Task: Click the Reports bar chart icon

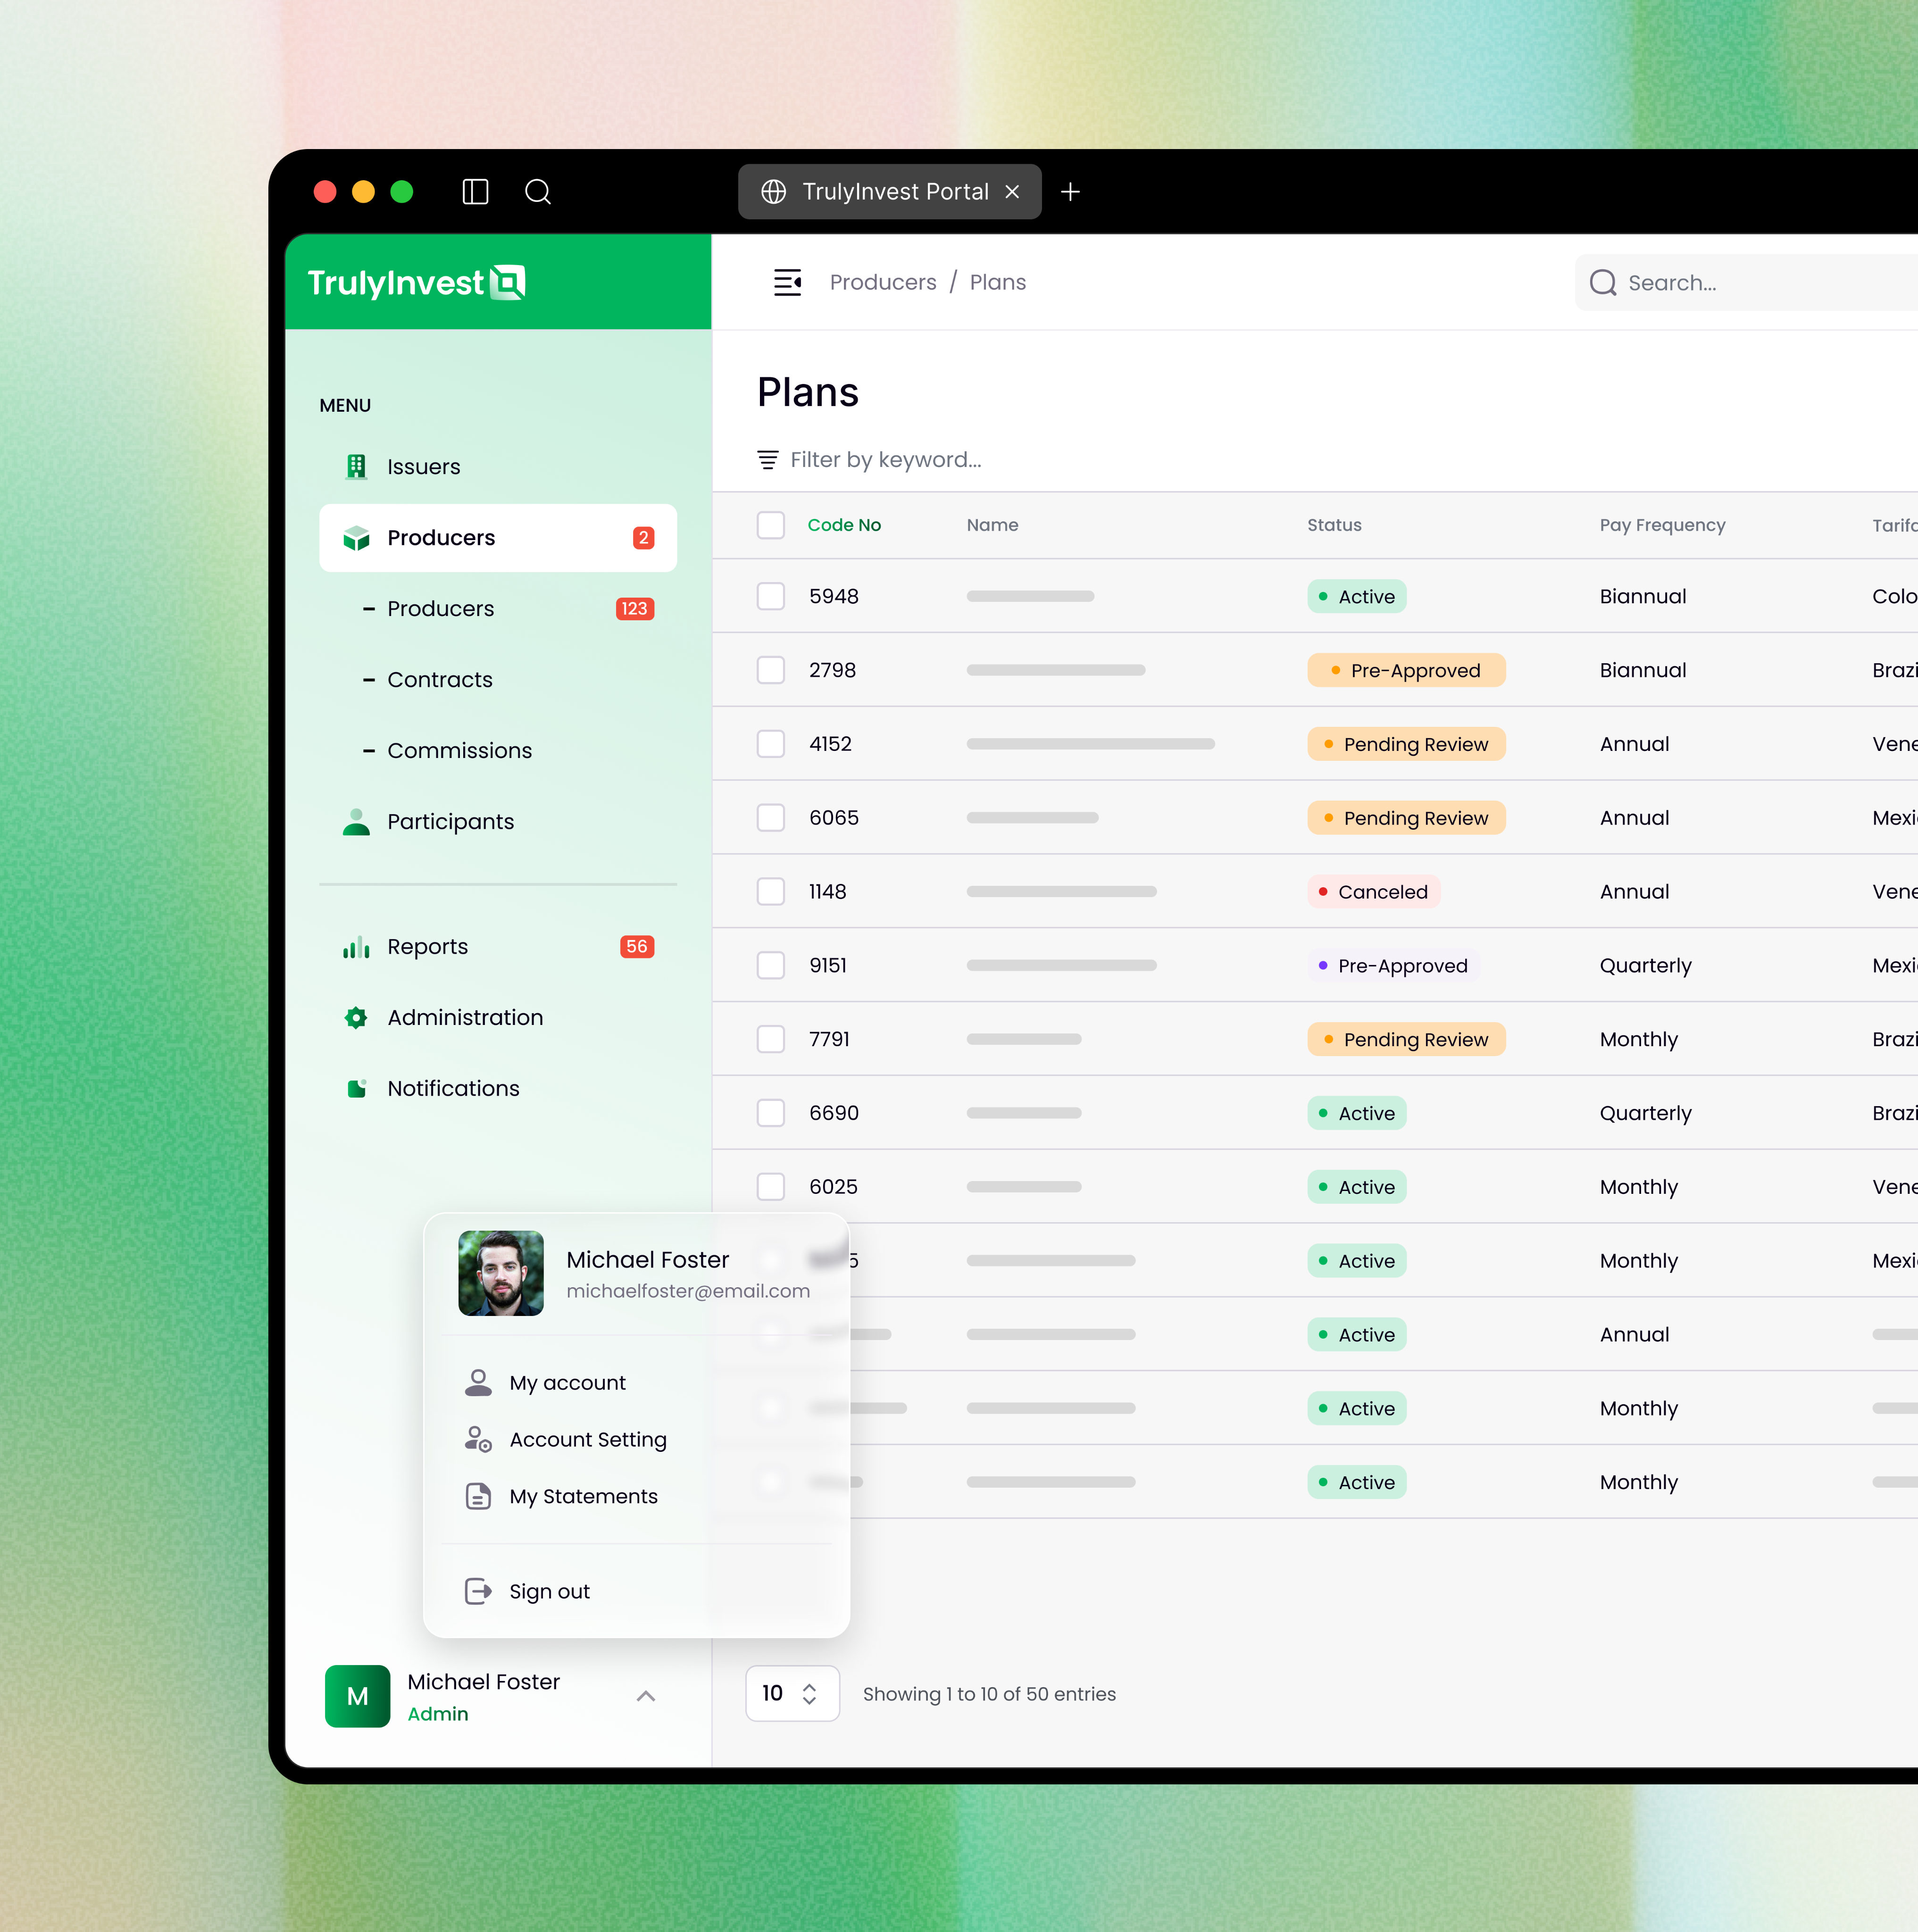Action: pos(356,946)
